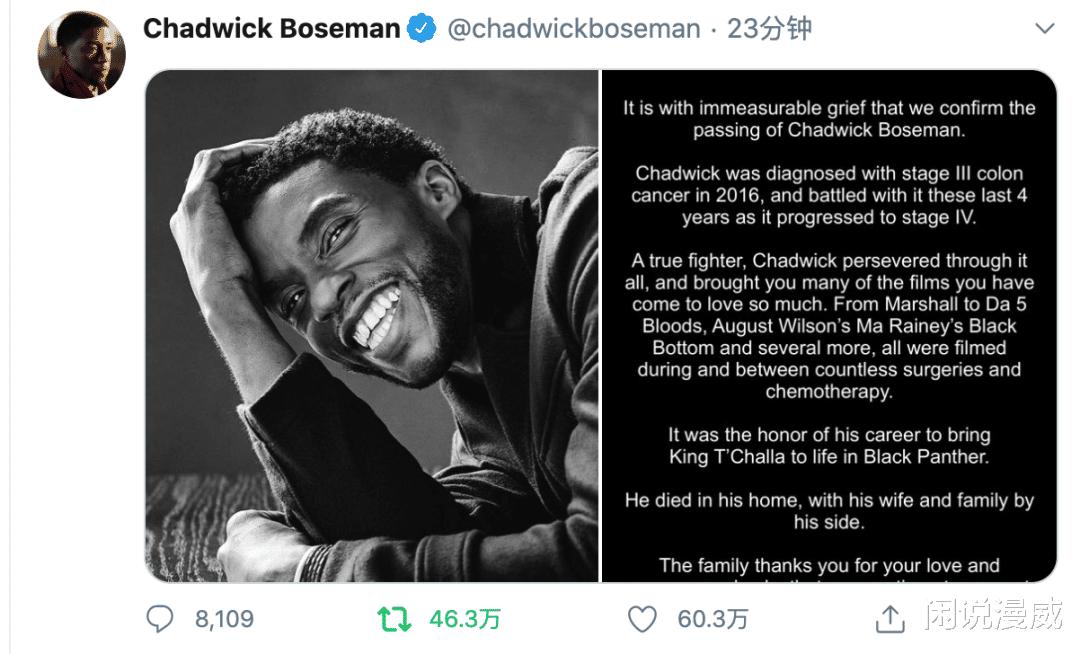The image size is (1080, 654).
Task: Expand the tweet options chevron
Action: pos(1044,29)
